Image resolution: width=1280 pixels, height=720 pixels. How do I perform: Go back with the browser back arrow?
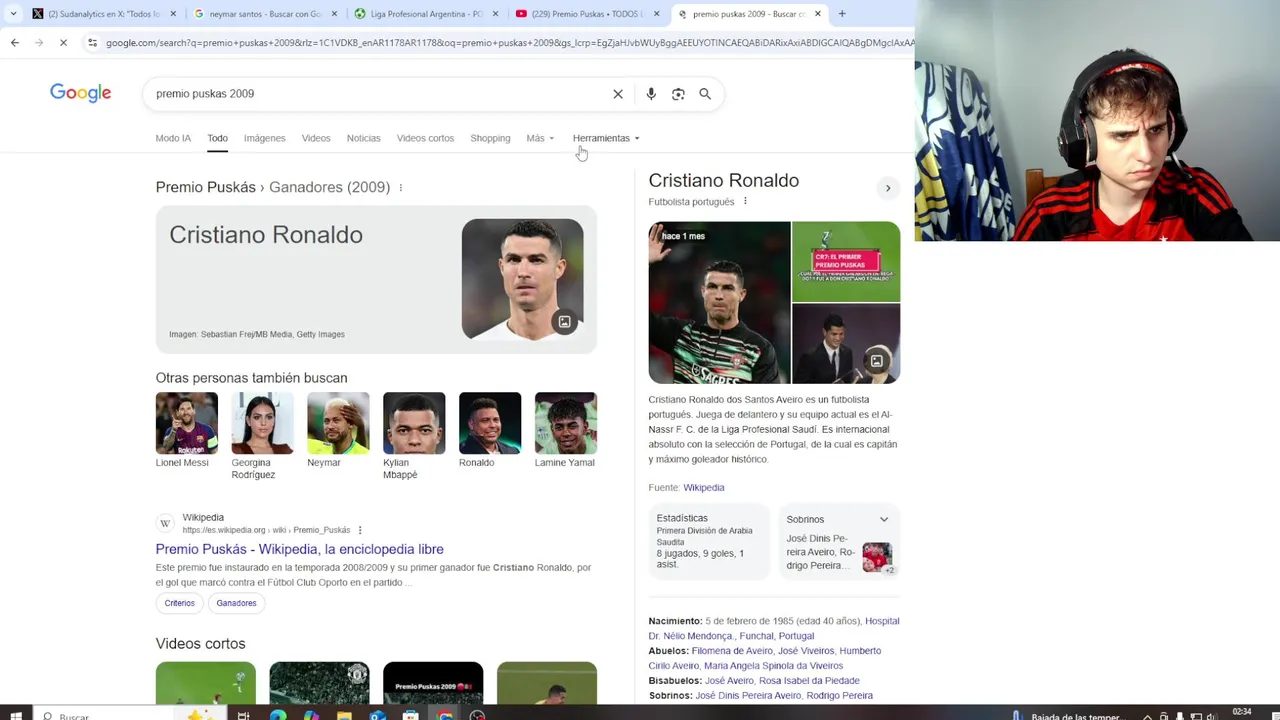15,42
